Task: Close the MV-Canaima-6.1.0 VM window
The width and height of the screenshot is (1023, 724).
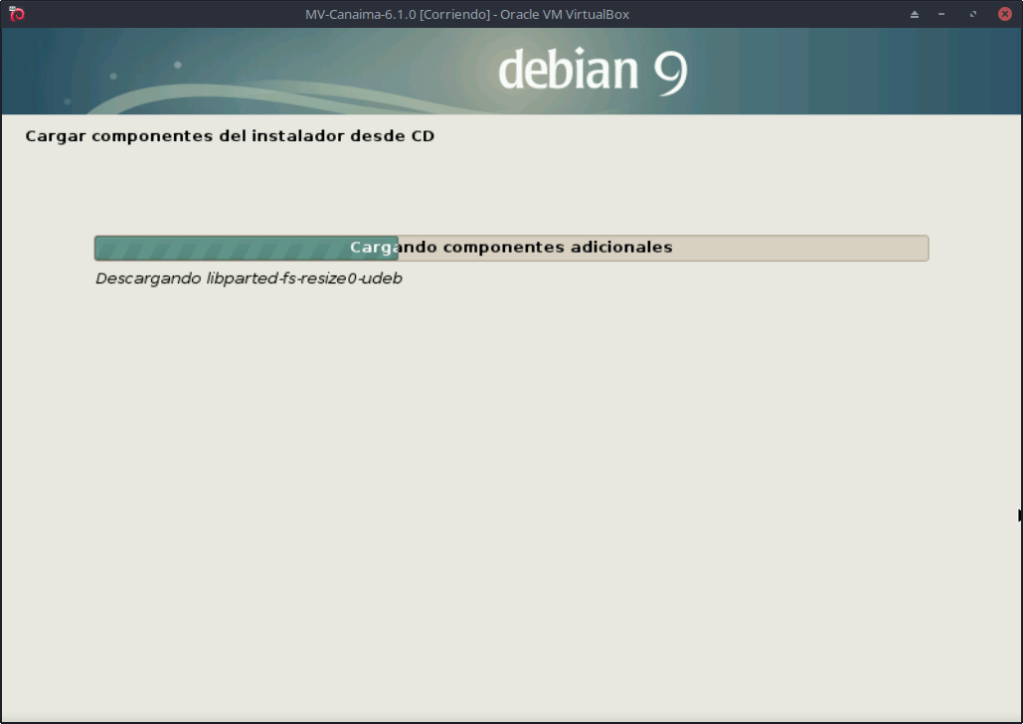Action: tap(1004, 15)
